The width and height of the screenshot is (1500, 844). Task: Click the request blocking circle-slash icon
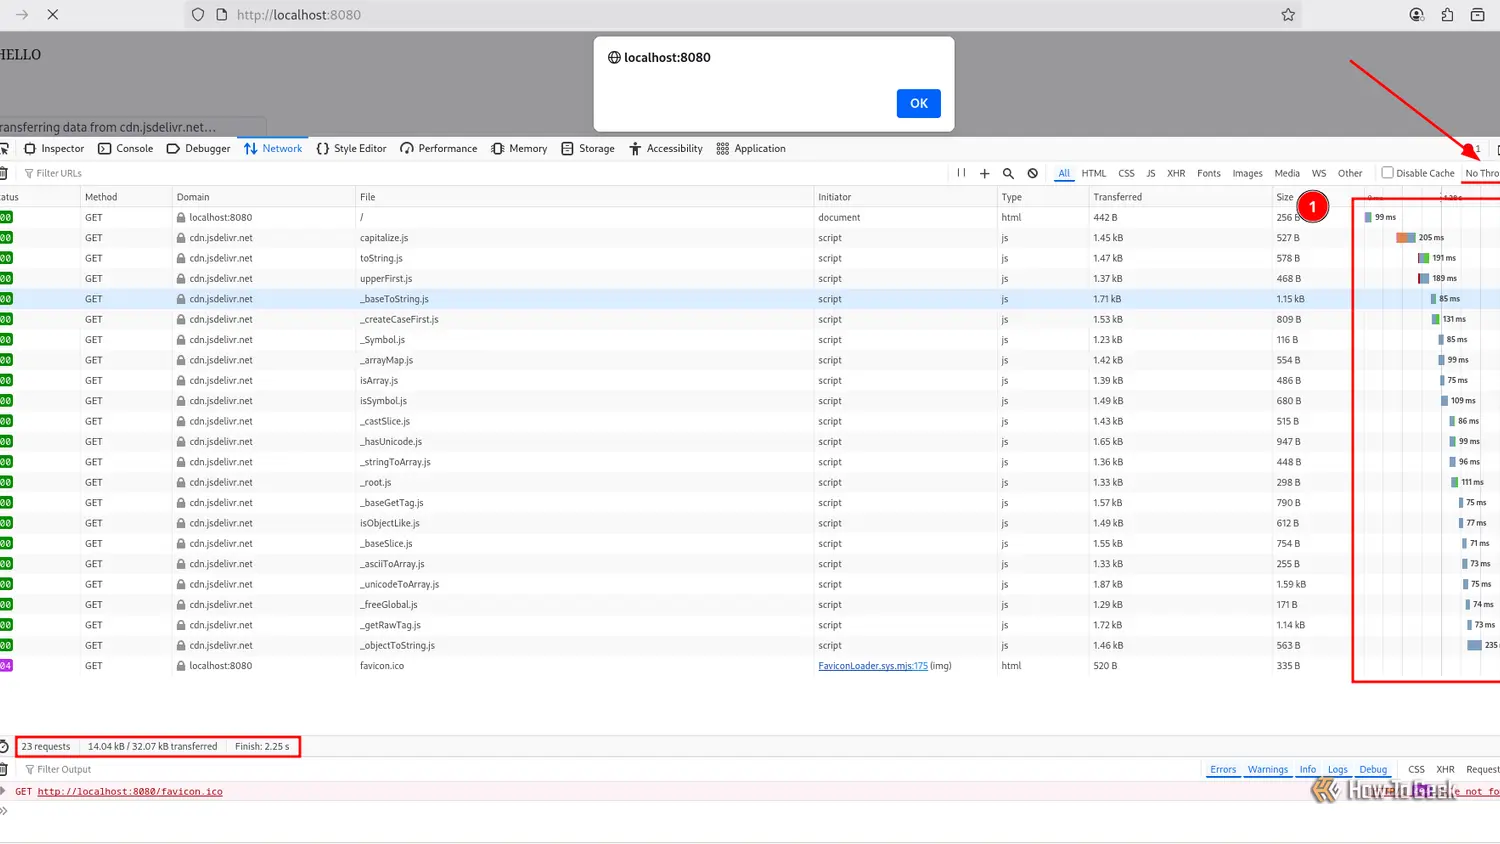tap(1033, 173)
